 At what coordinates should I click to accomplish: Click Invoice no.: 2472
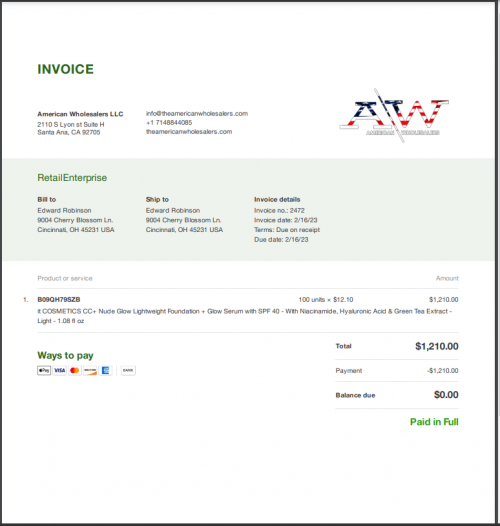click(x=279, y=210)
